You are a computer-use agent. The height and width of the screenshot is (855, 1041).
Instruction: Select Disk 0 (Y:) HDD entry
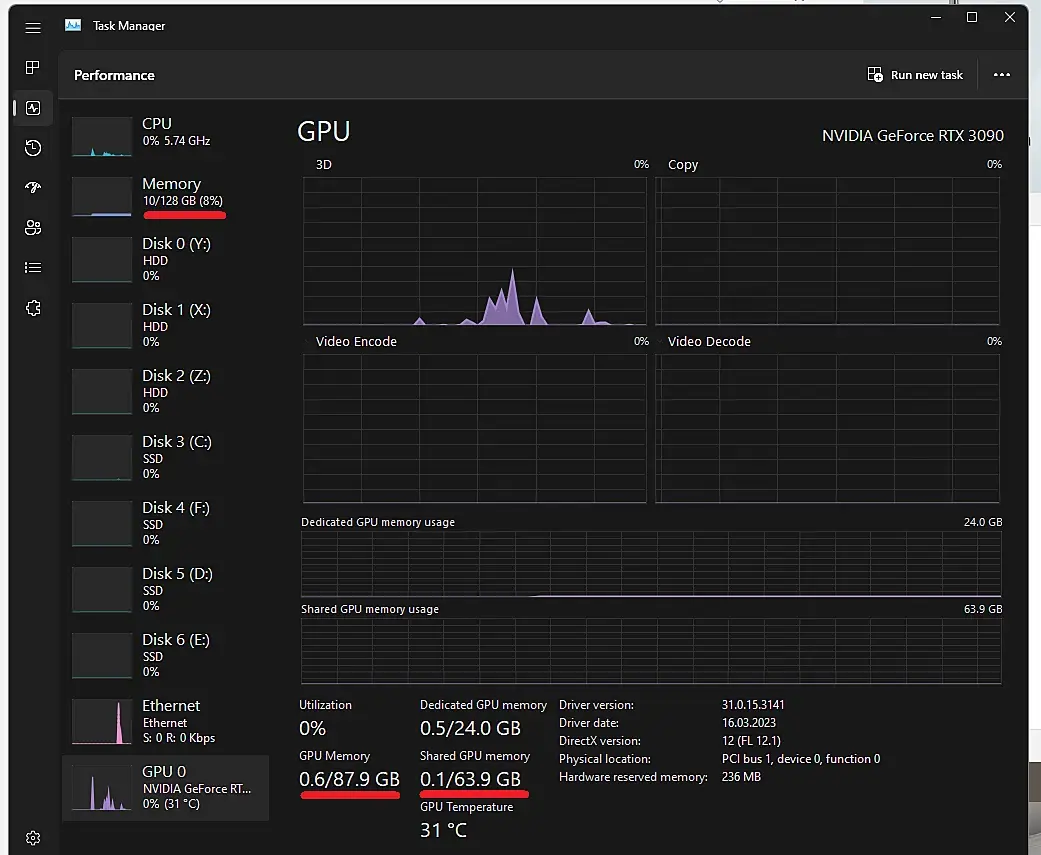pos(165,258)
